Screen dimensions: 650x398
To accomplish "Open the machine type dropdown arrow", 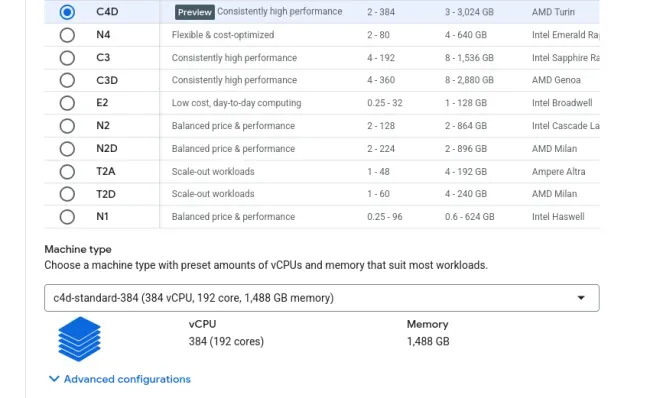I will point(581,298).
